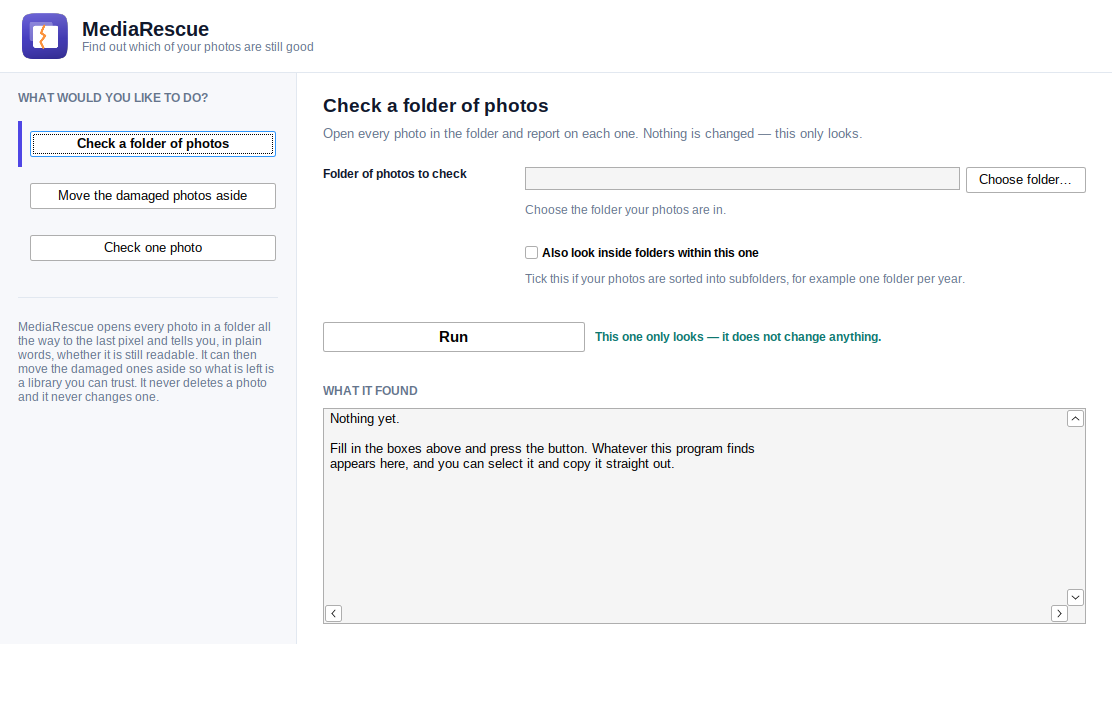The image size is (1112, 726).
Task: Click the 'WHAT IT FOUND' section label
Action: 370,391
